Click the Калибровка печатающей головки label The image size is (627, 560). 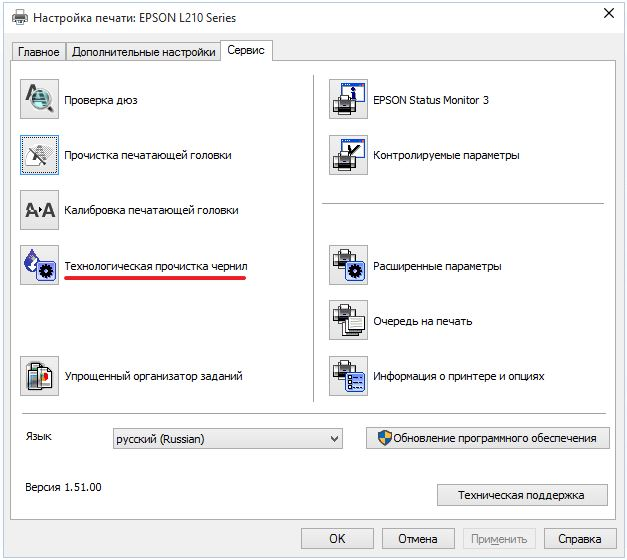click(151, 210)
